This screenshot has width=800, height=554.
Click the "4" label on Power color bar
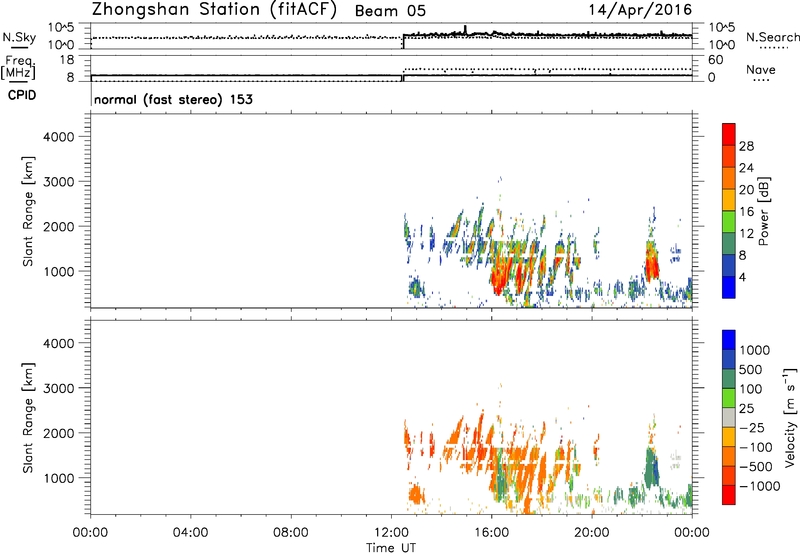743,277
